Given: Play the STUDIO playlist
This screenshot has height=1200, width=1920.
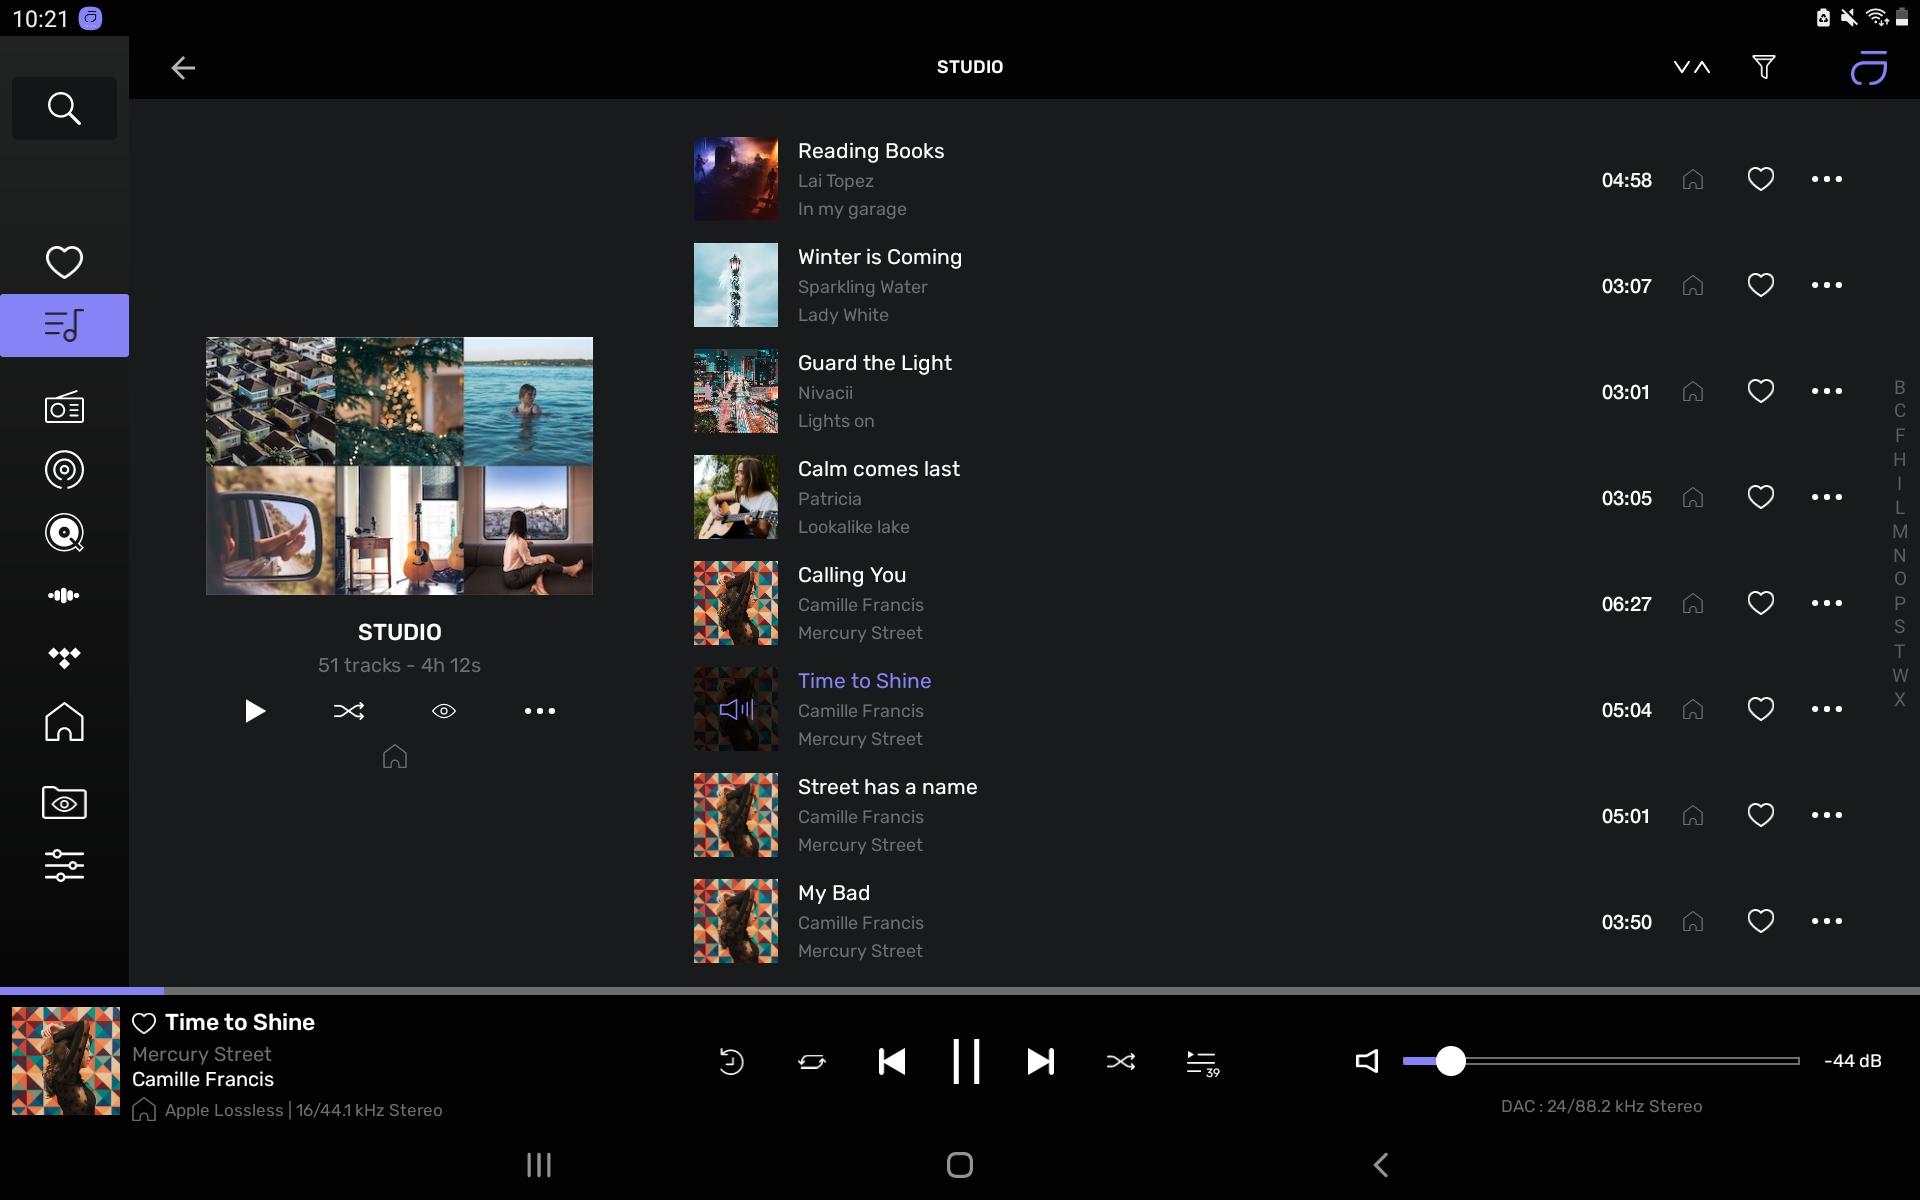Looking at the screenshot, I should coord(254,711).
